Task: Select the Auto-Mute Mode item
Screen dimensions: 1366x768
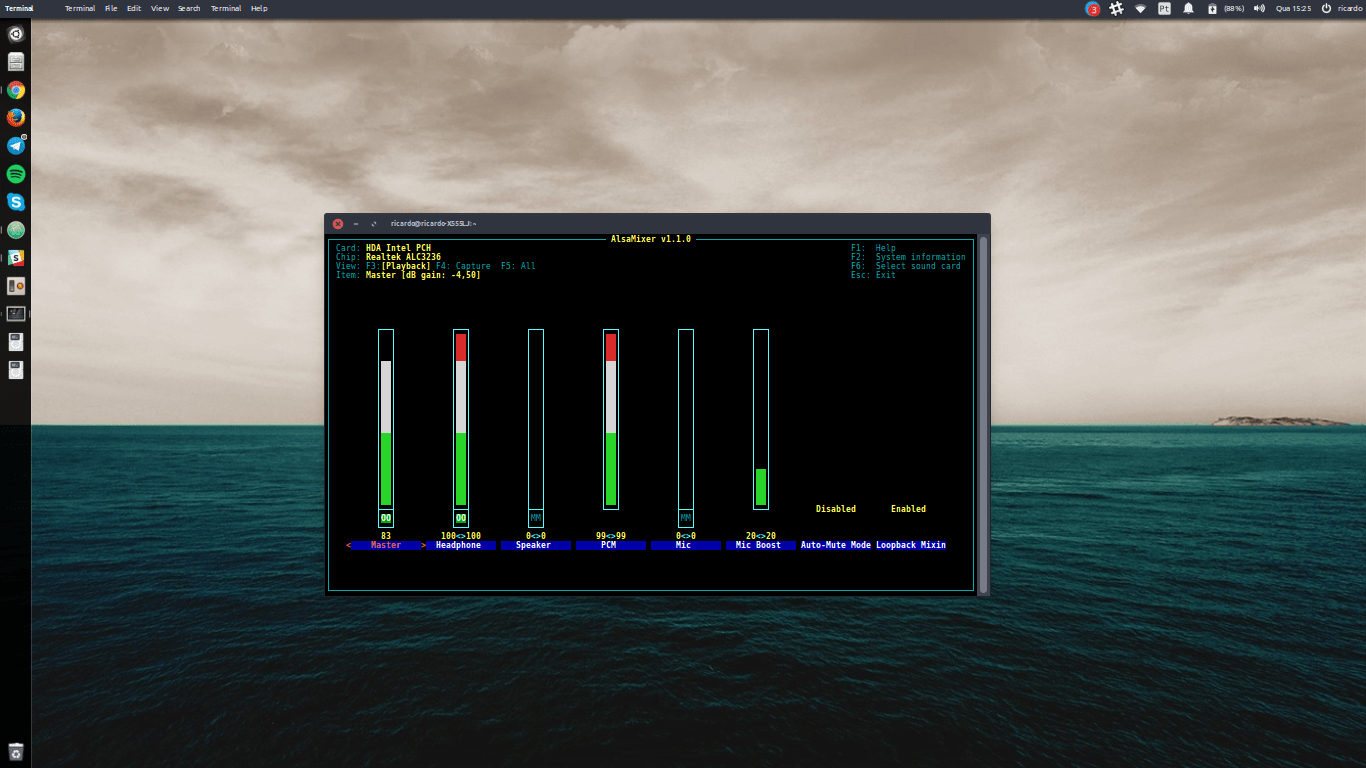Action: [x=836, y=546]
